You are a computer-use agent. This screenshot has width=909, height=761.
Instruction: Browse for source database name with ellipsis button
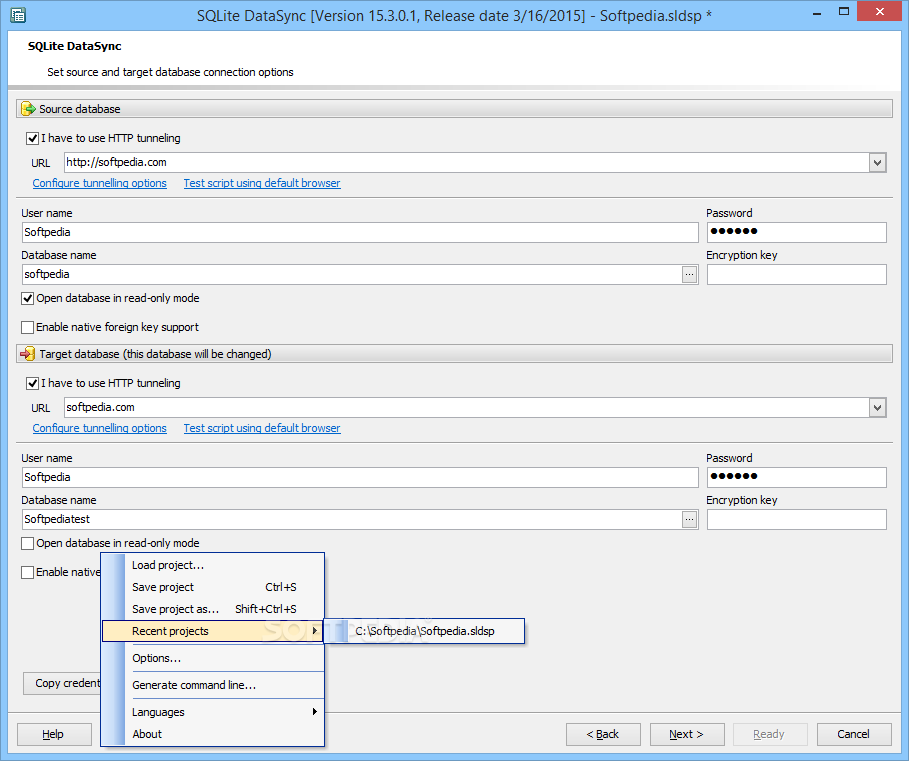[x=689, y=274]
